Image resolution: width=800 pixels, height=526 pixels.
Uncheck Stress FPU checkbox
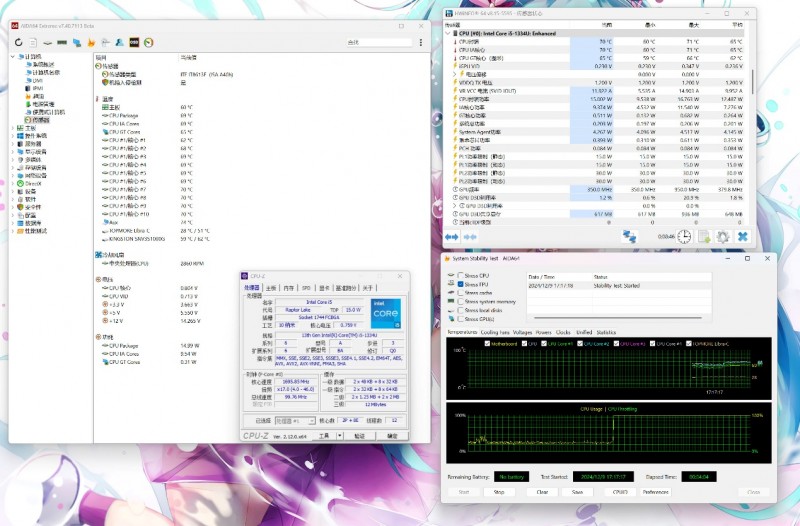coord(461,284)
